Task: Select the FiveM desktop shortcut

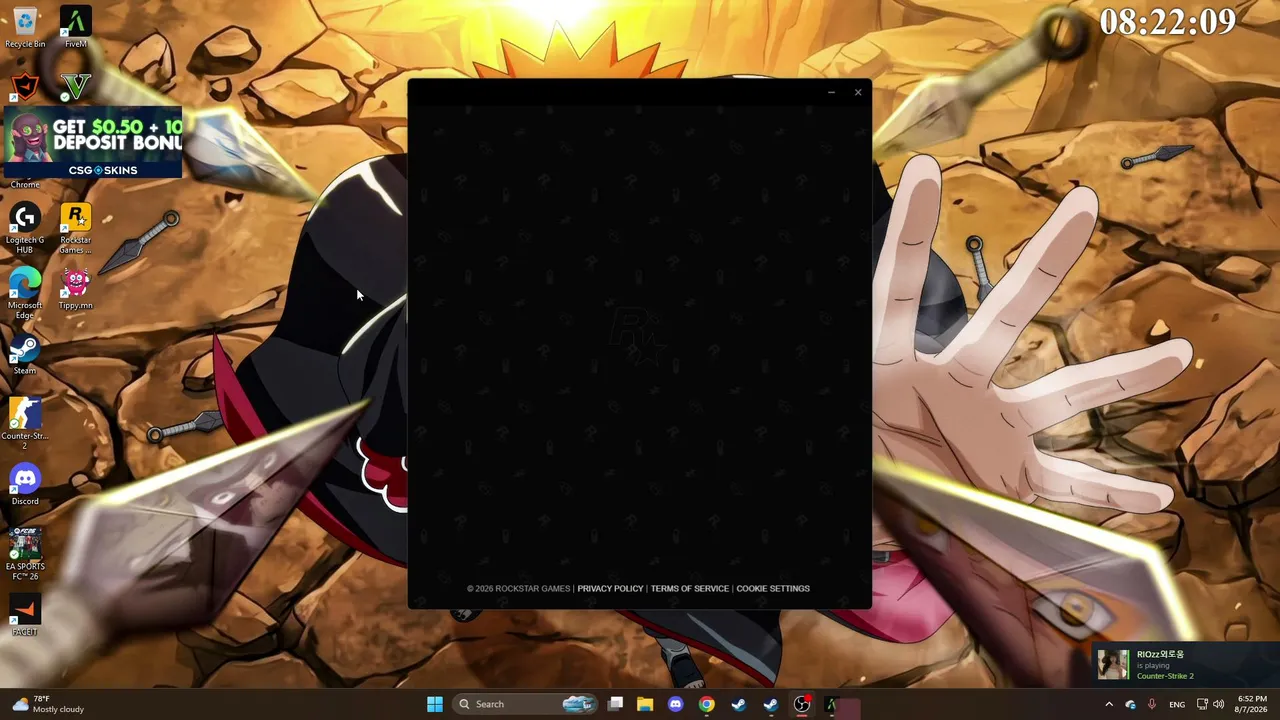Action: 75,27
